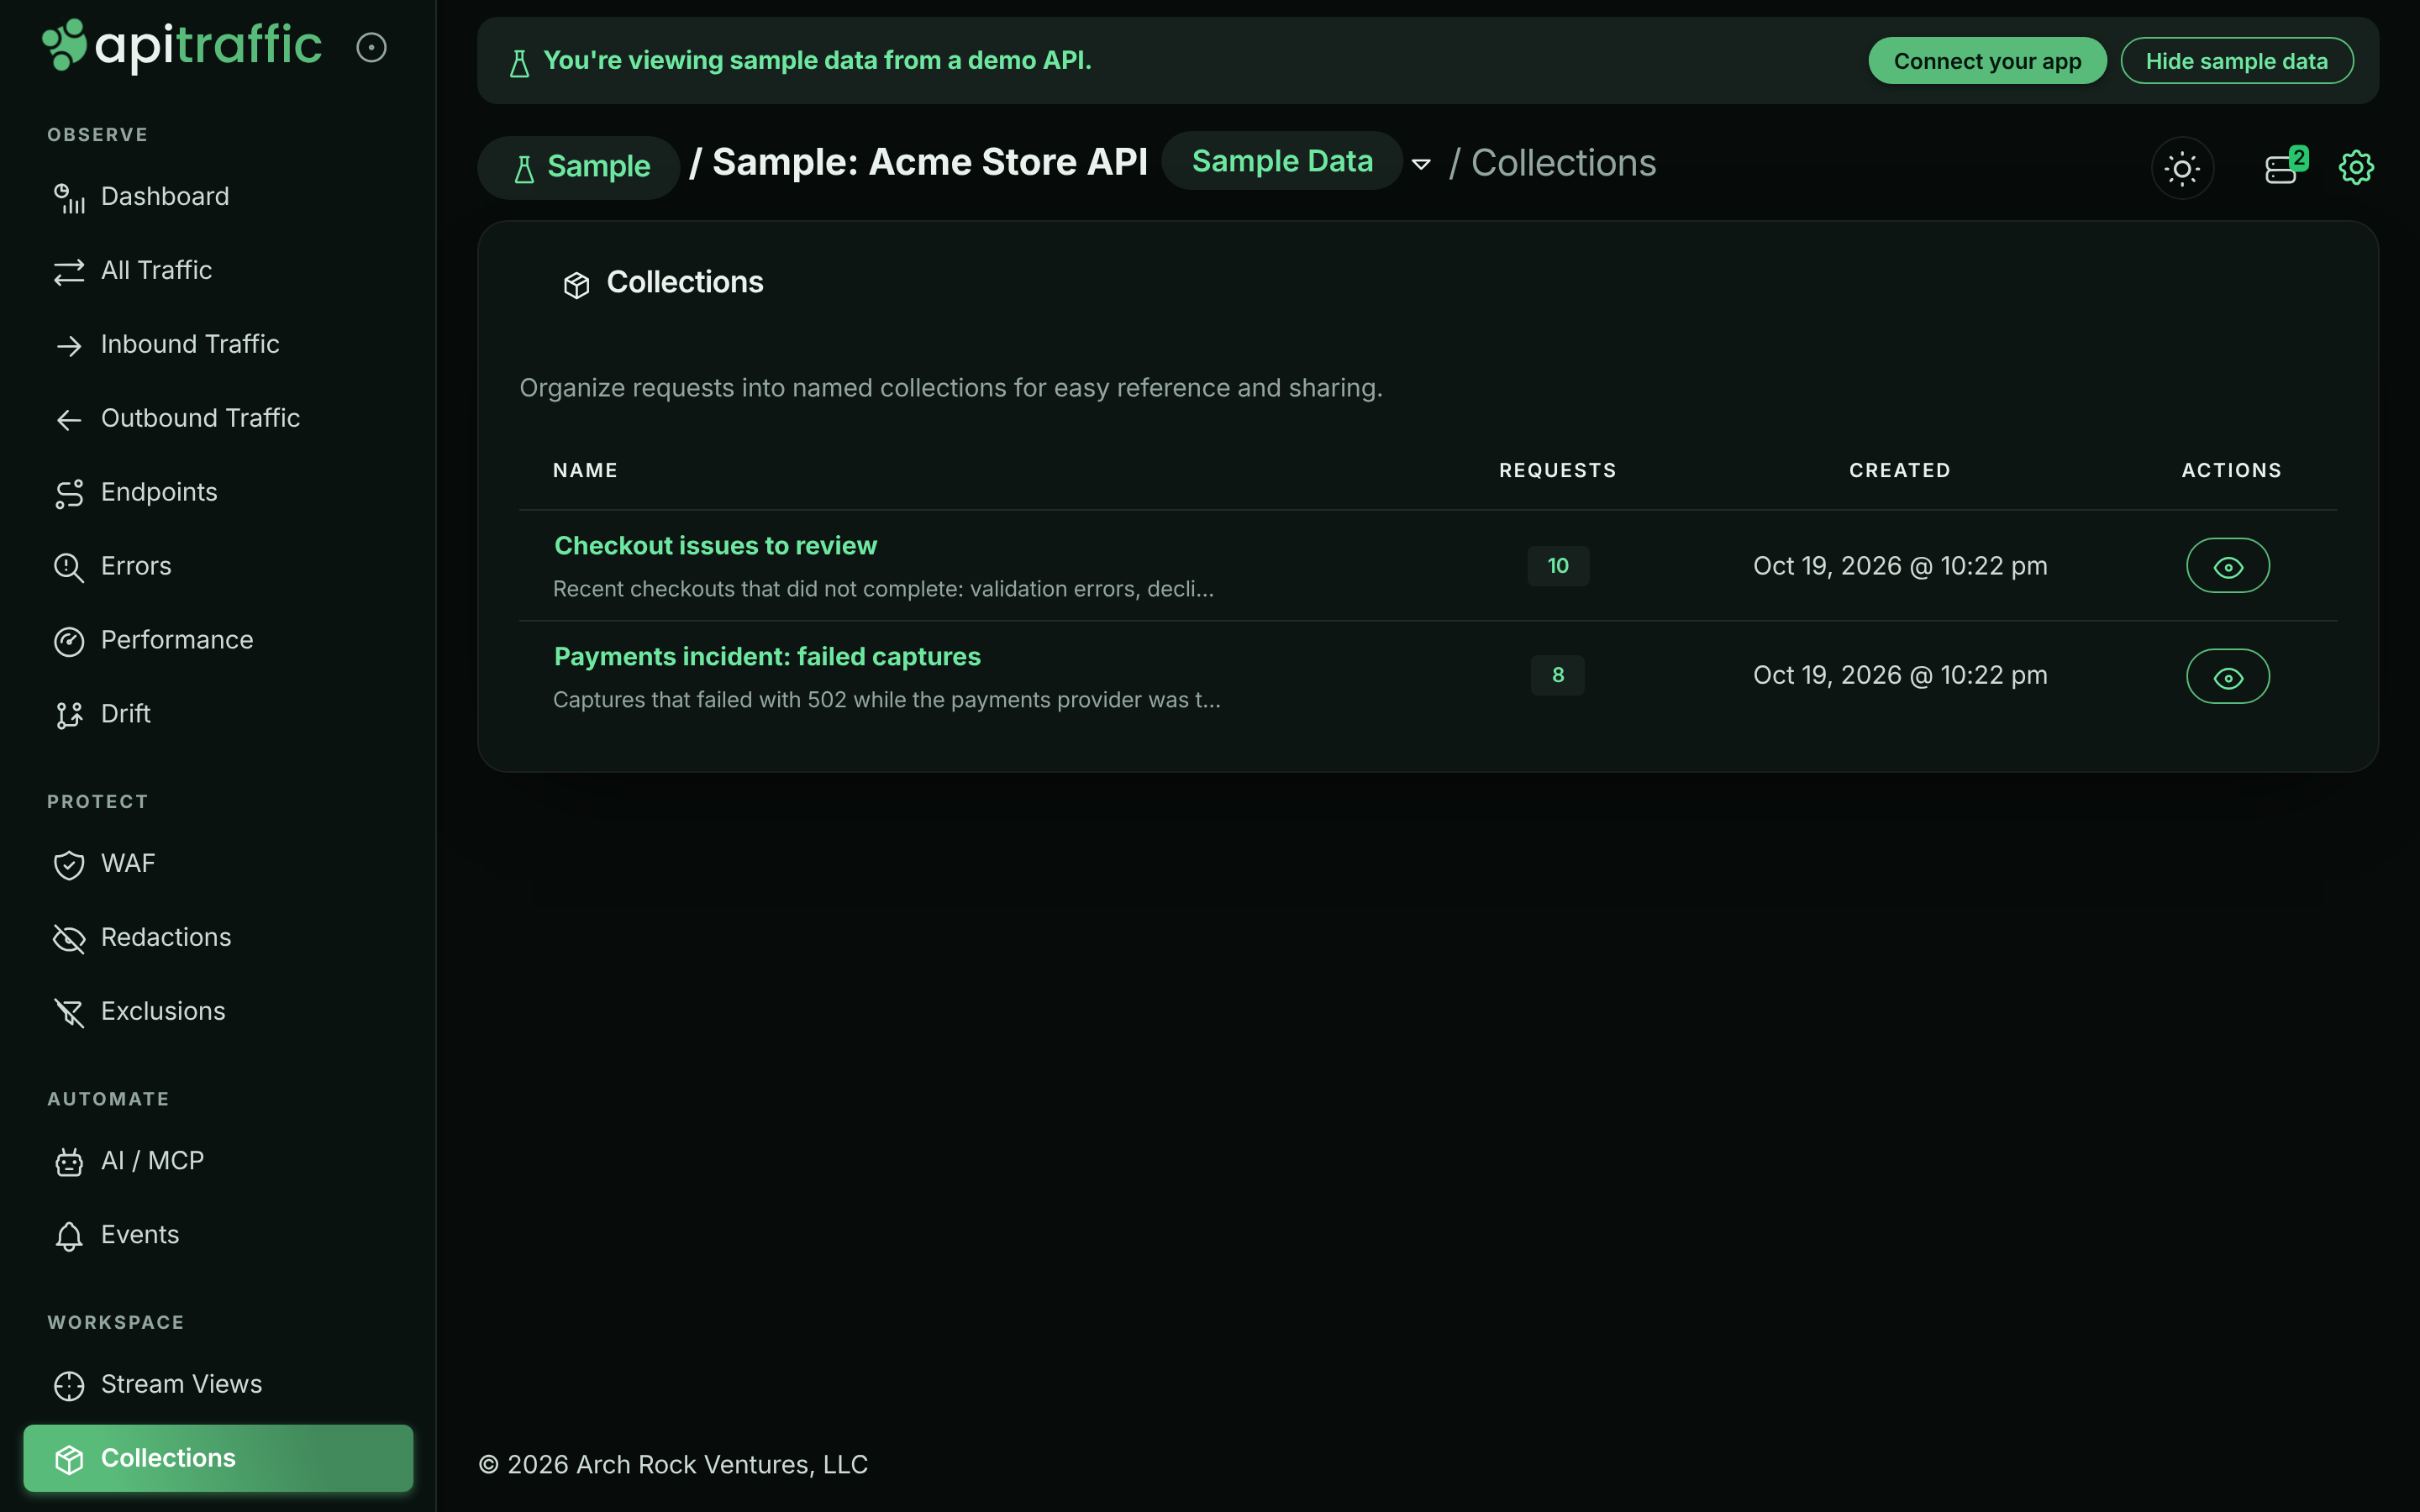This screenshot has width=2420, height=1512.
Task: Open settings gear icon
Action: (x=2356, y=167)
